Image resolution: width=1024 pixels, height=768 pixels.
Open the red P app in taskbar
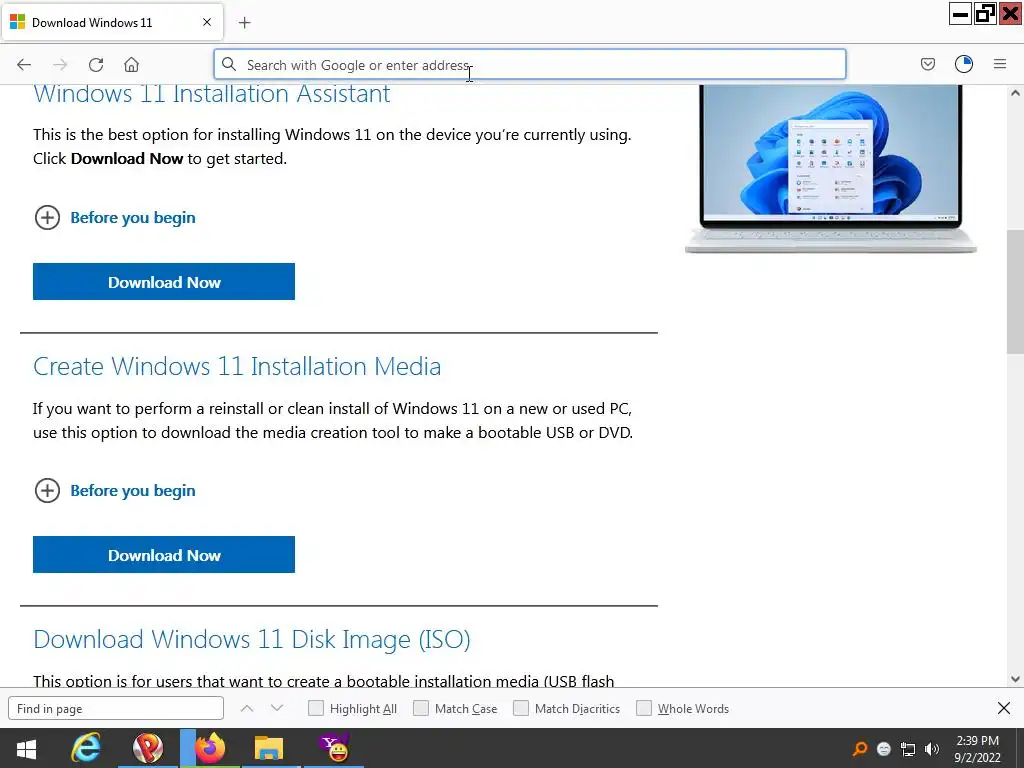[148, 748]
